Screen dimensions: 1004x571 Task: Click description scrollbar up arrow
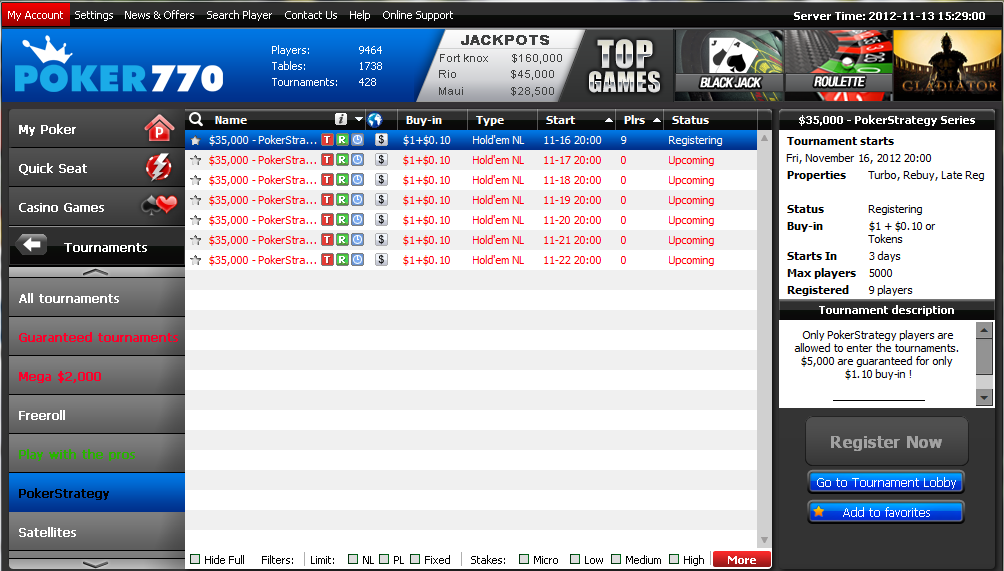coord(984,330)
